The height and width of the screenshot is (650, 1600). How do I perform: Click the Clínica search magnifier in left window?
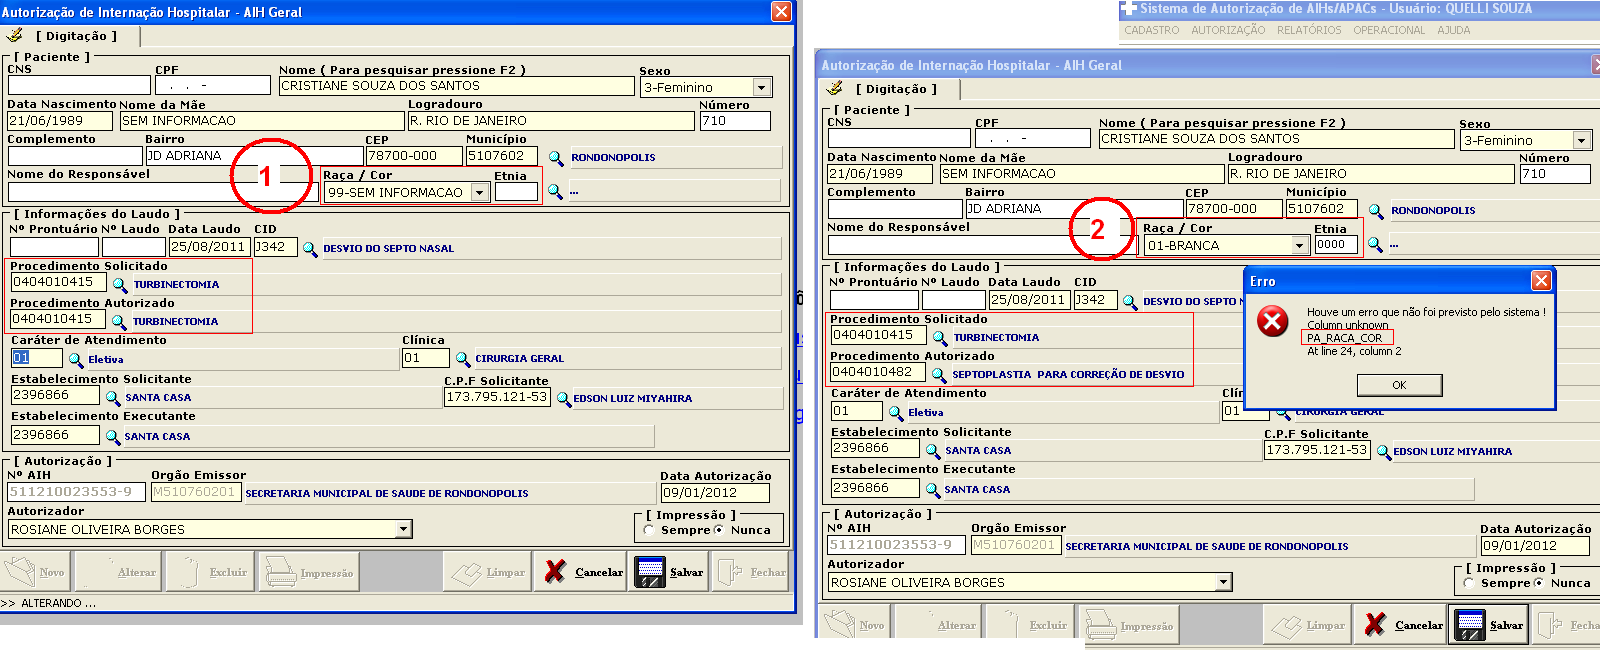(x=463, y=358)
